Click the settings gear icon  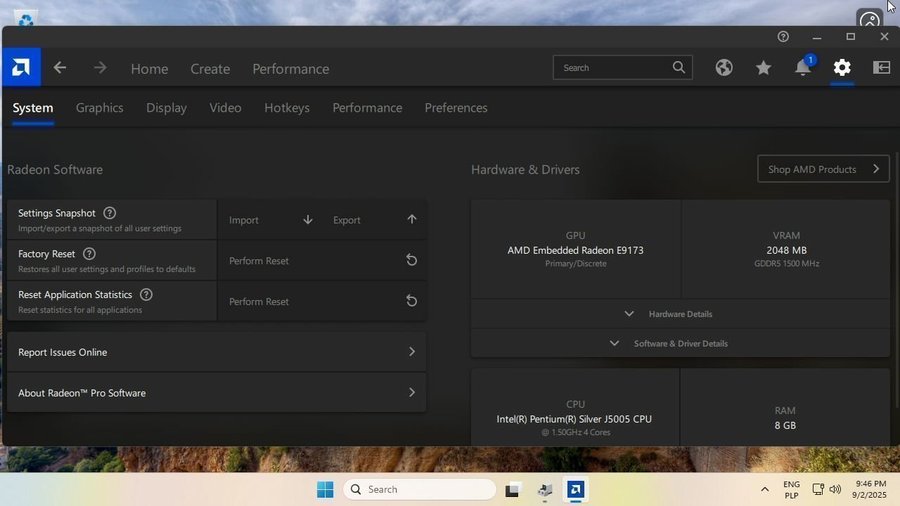tap(842, 68)
